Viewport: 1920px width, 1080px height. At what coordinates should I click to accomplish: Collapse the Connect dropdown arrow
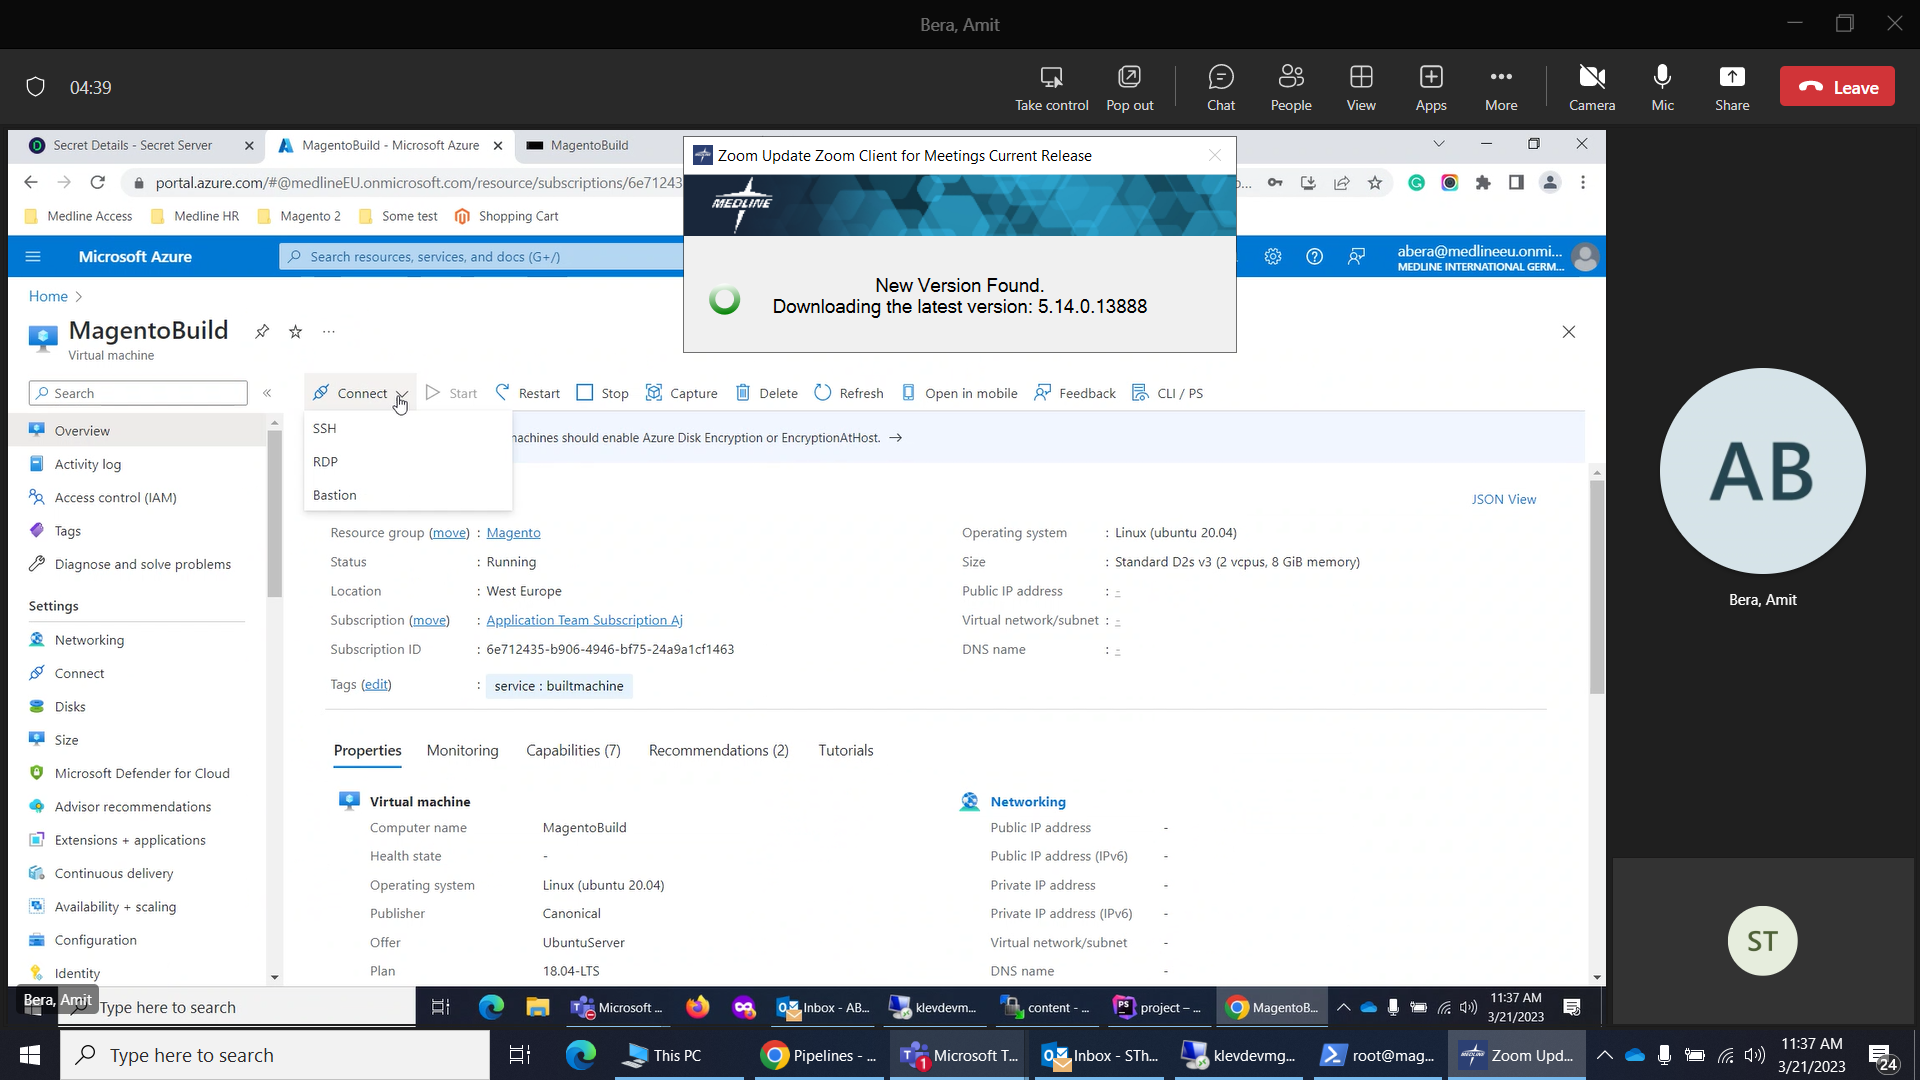400,394
